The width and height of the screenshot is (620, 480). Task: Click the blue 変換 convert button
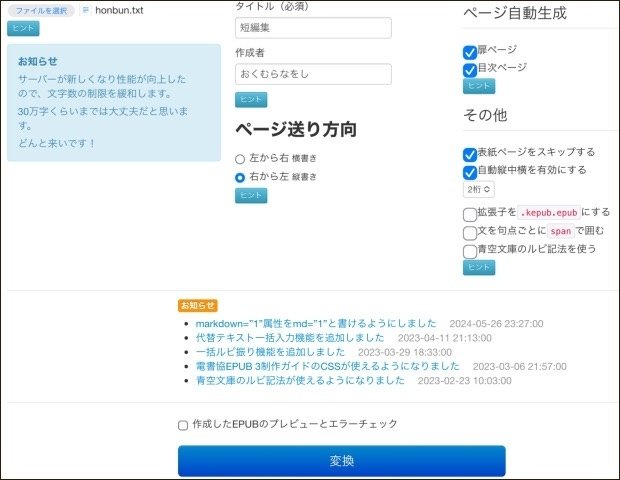click(x=342, y=461)
